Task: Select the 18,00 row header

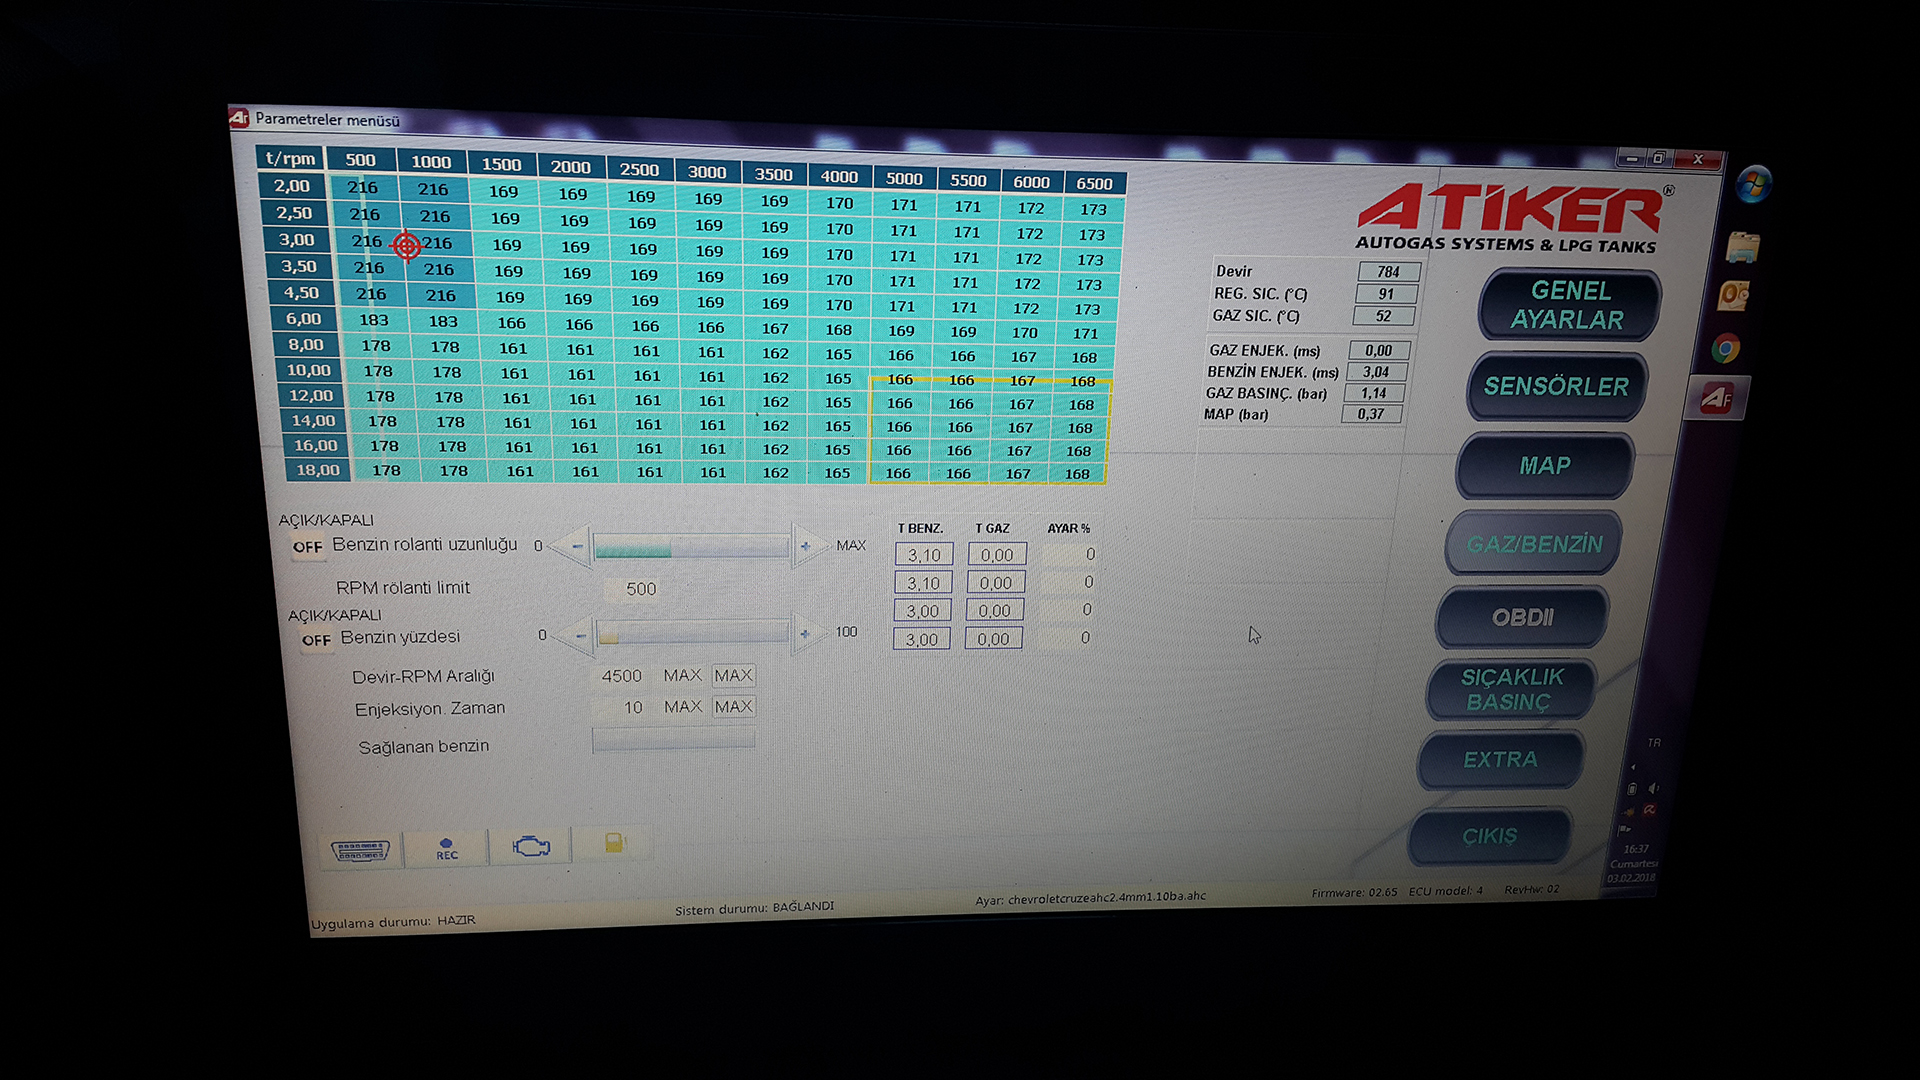Action: (317, 470)
